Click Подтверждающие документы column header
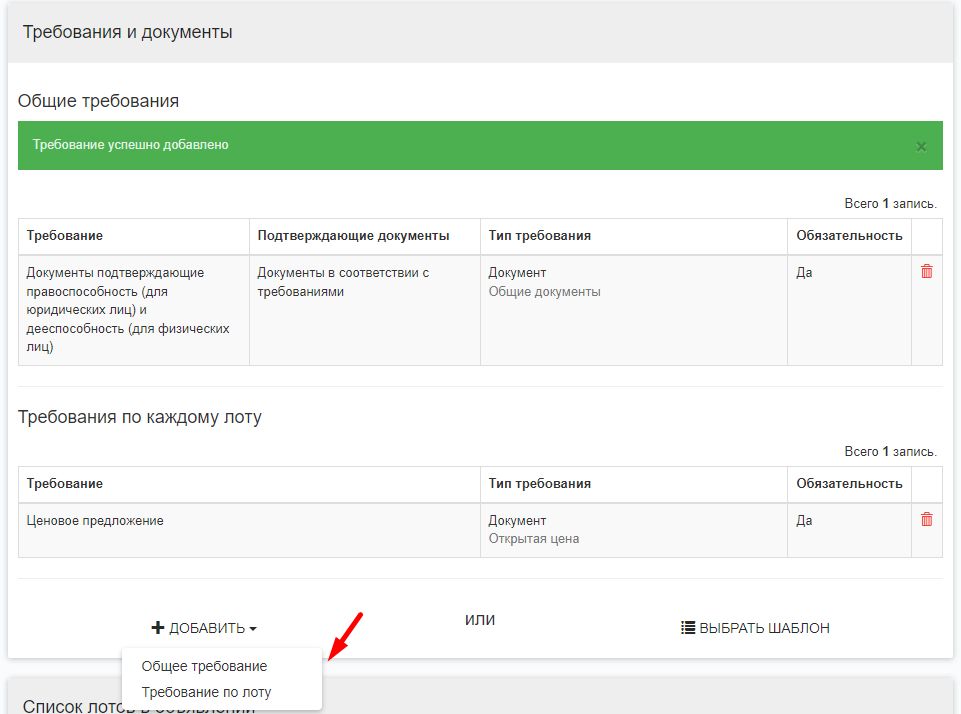The height and width of the screenshot is (714, 961). click(353, 236)
